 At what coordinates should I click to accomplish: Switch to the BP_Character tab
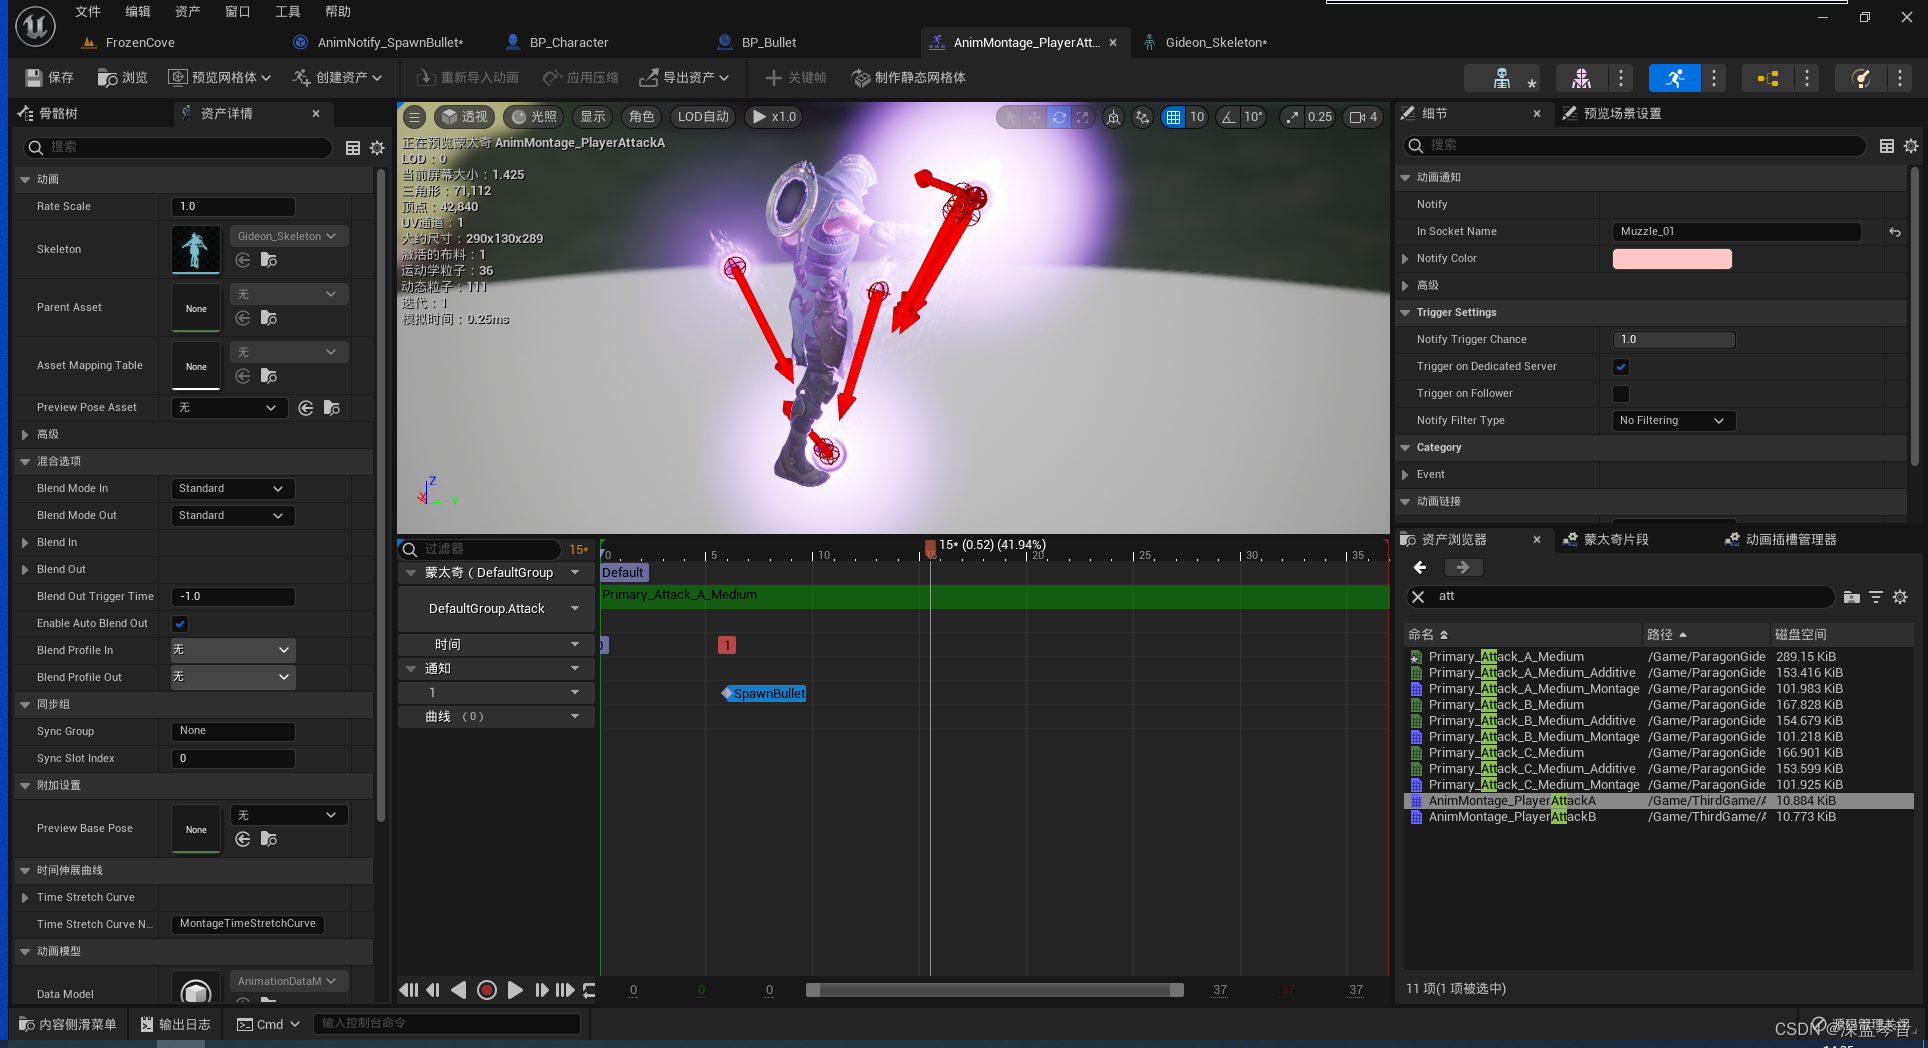(568, 43)
